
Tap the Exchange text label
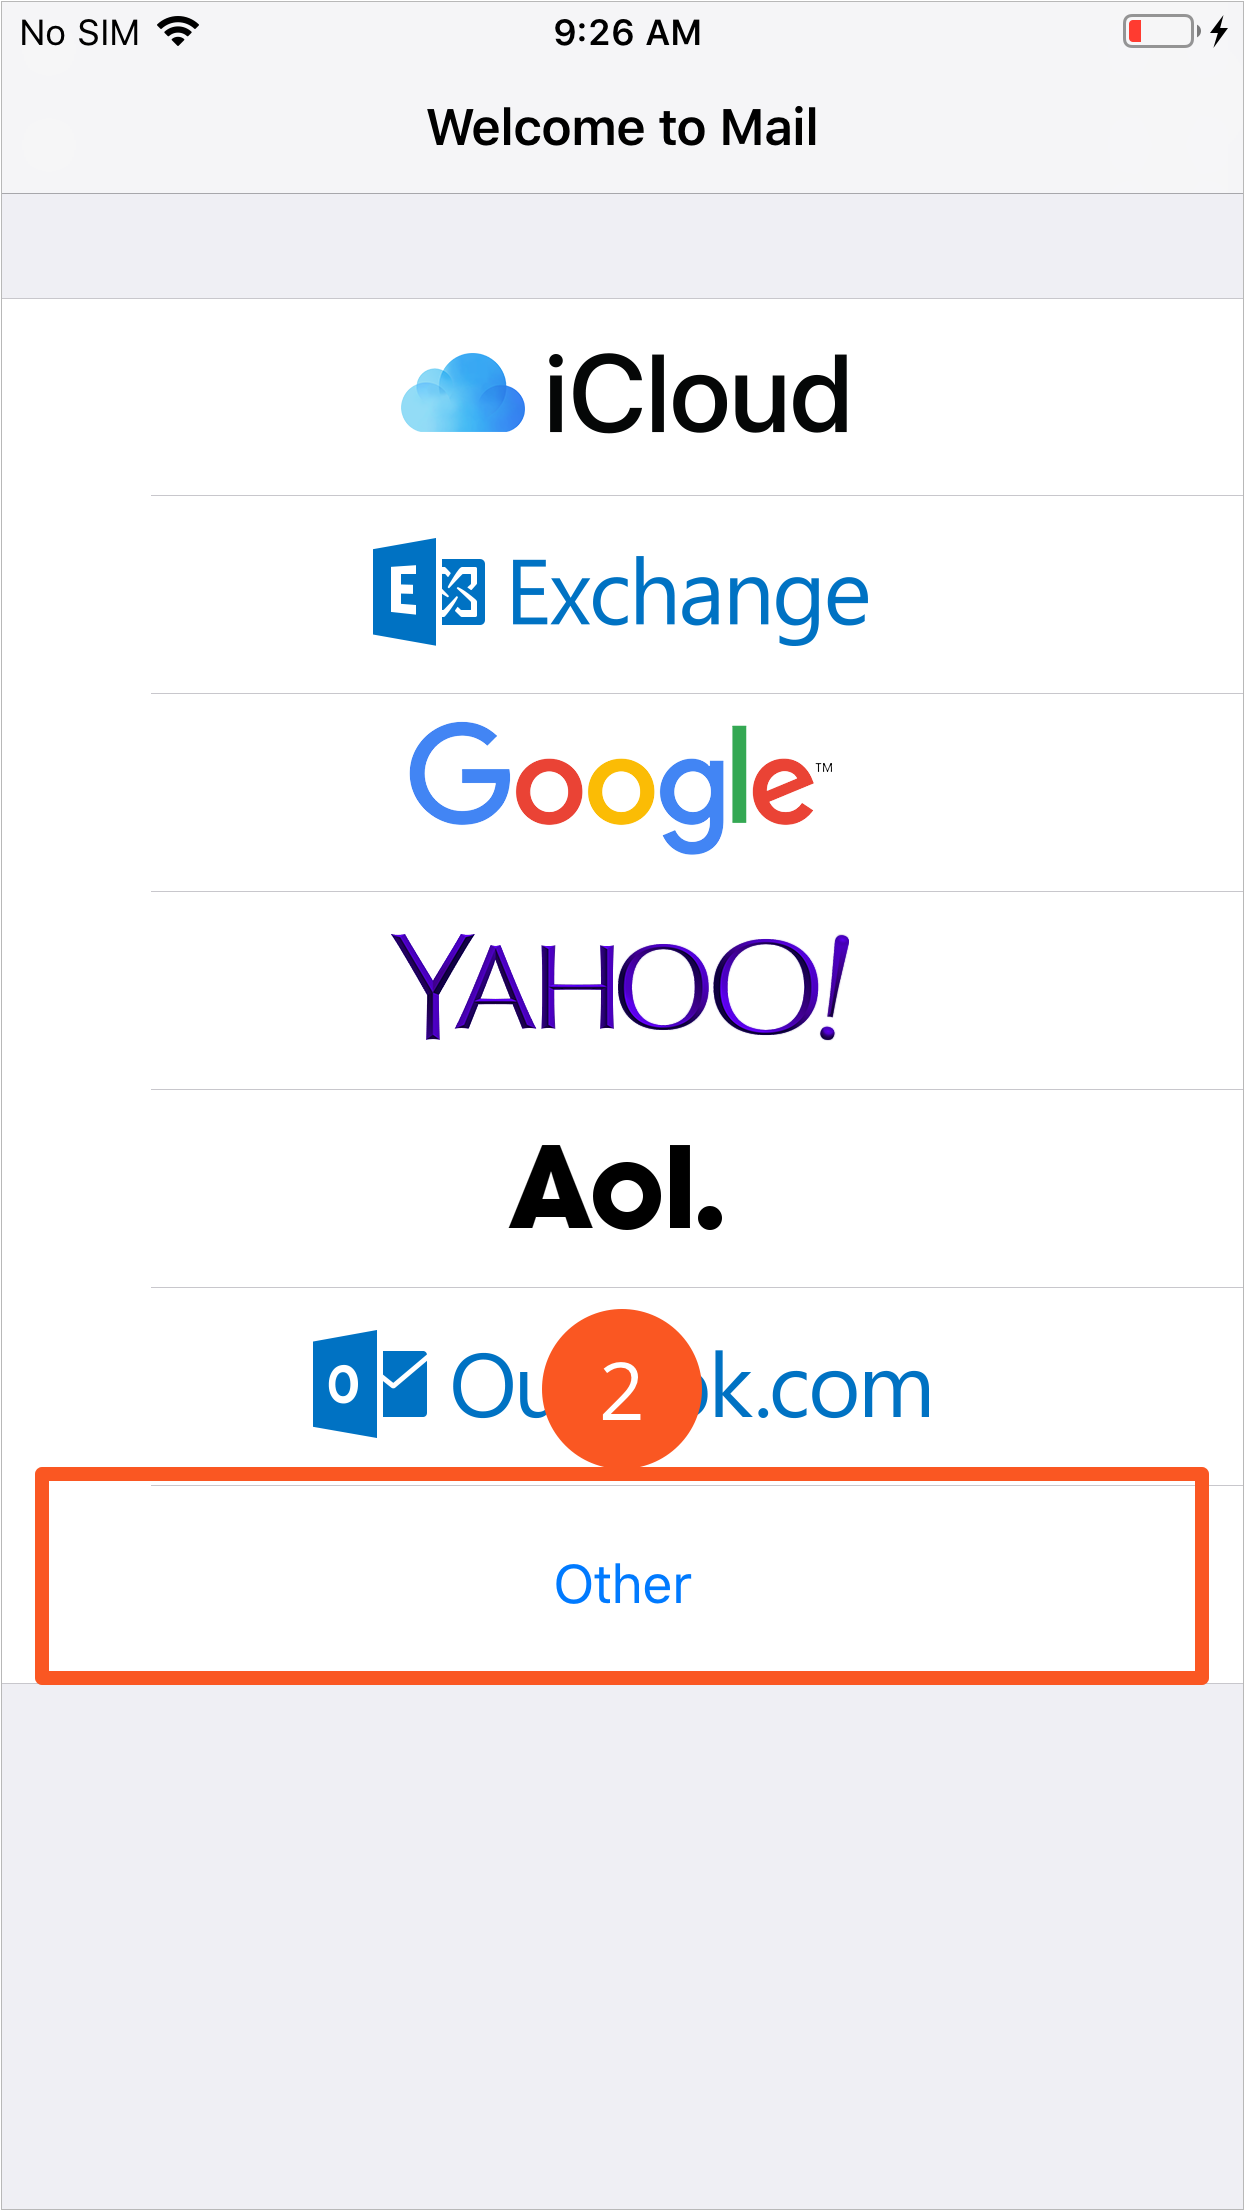689,596
